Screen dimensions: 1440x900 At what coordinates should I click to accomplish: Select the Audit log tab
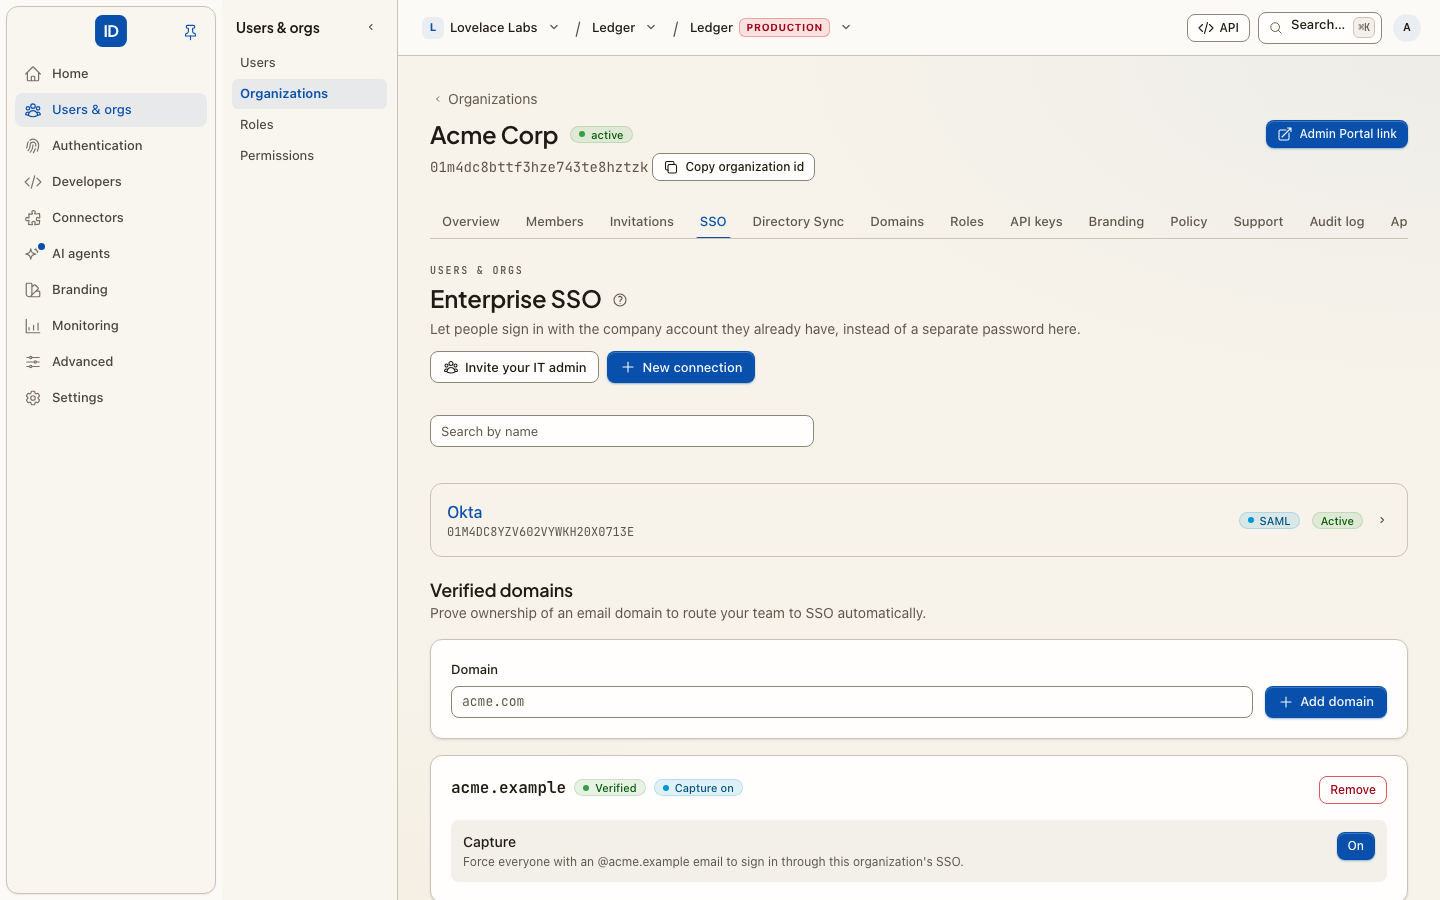tap(1337, 222)
